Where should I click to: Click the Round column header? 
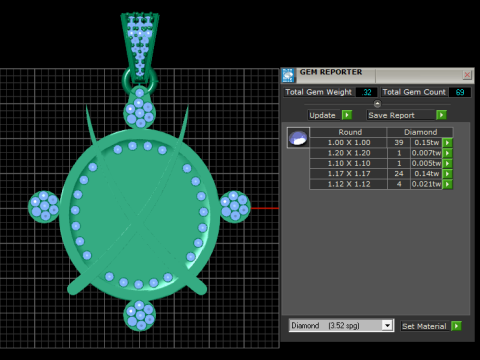[348, 132]
